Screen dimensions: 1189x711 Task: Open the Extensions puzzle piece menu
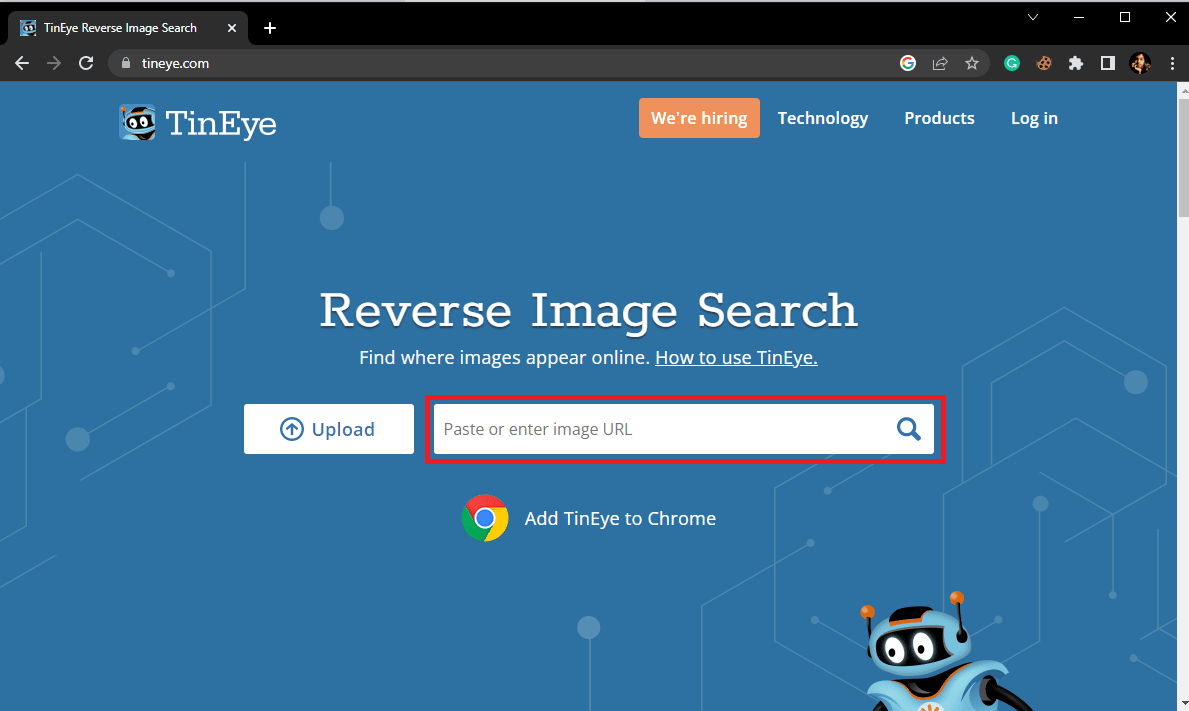[x=1076, y=64]
